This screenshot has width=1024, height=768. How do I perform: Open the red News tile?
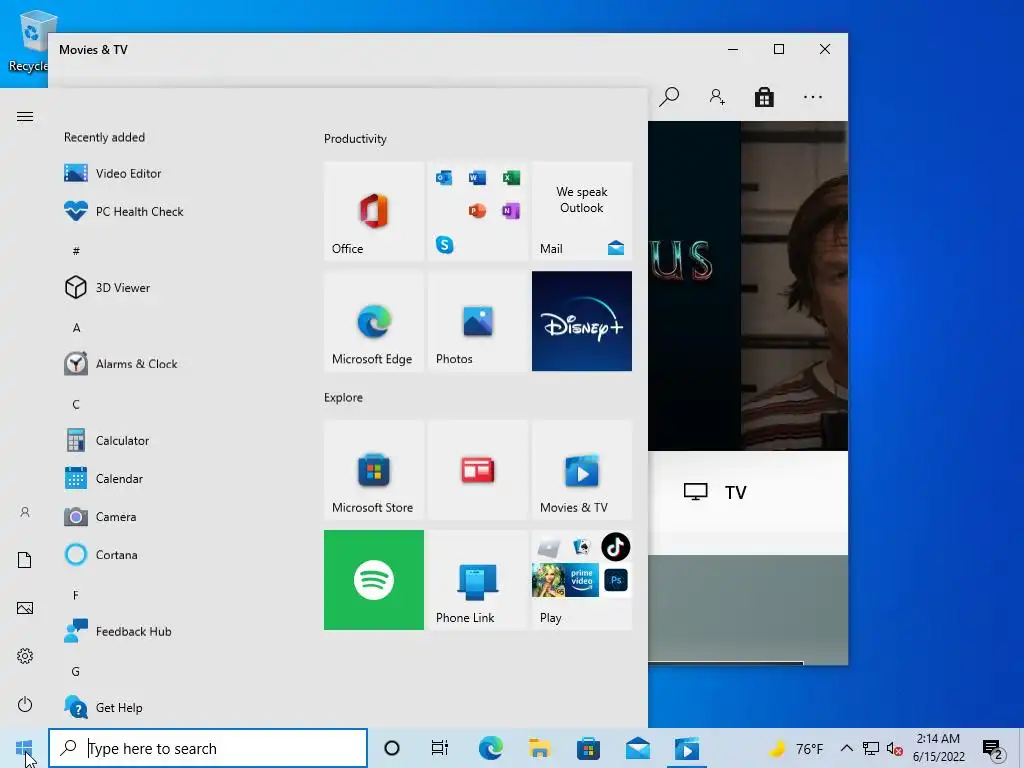pos(478,470)
